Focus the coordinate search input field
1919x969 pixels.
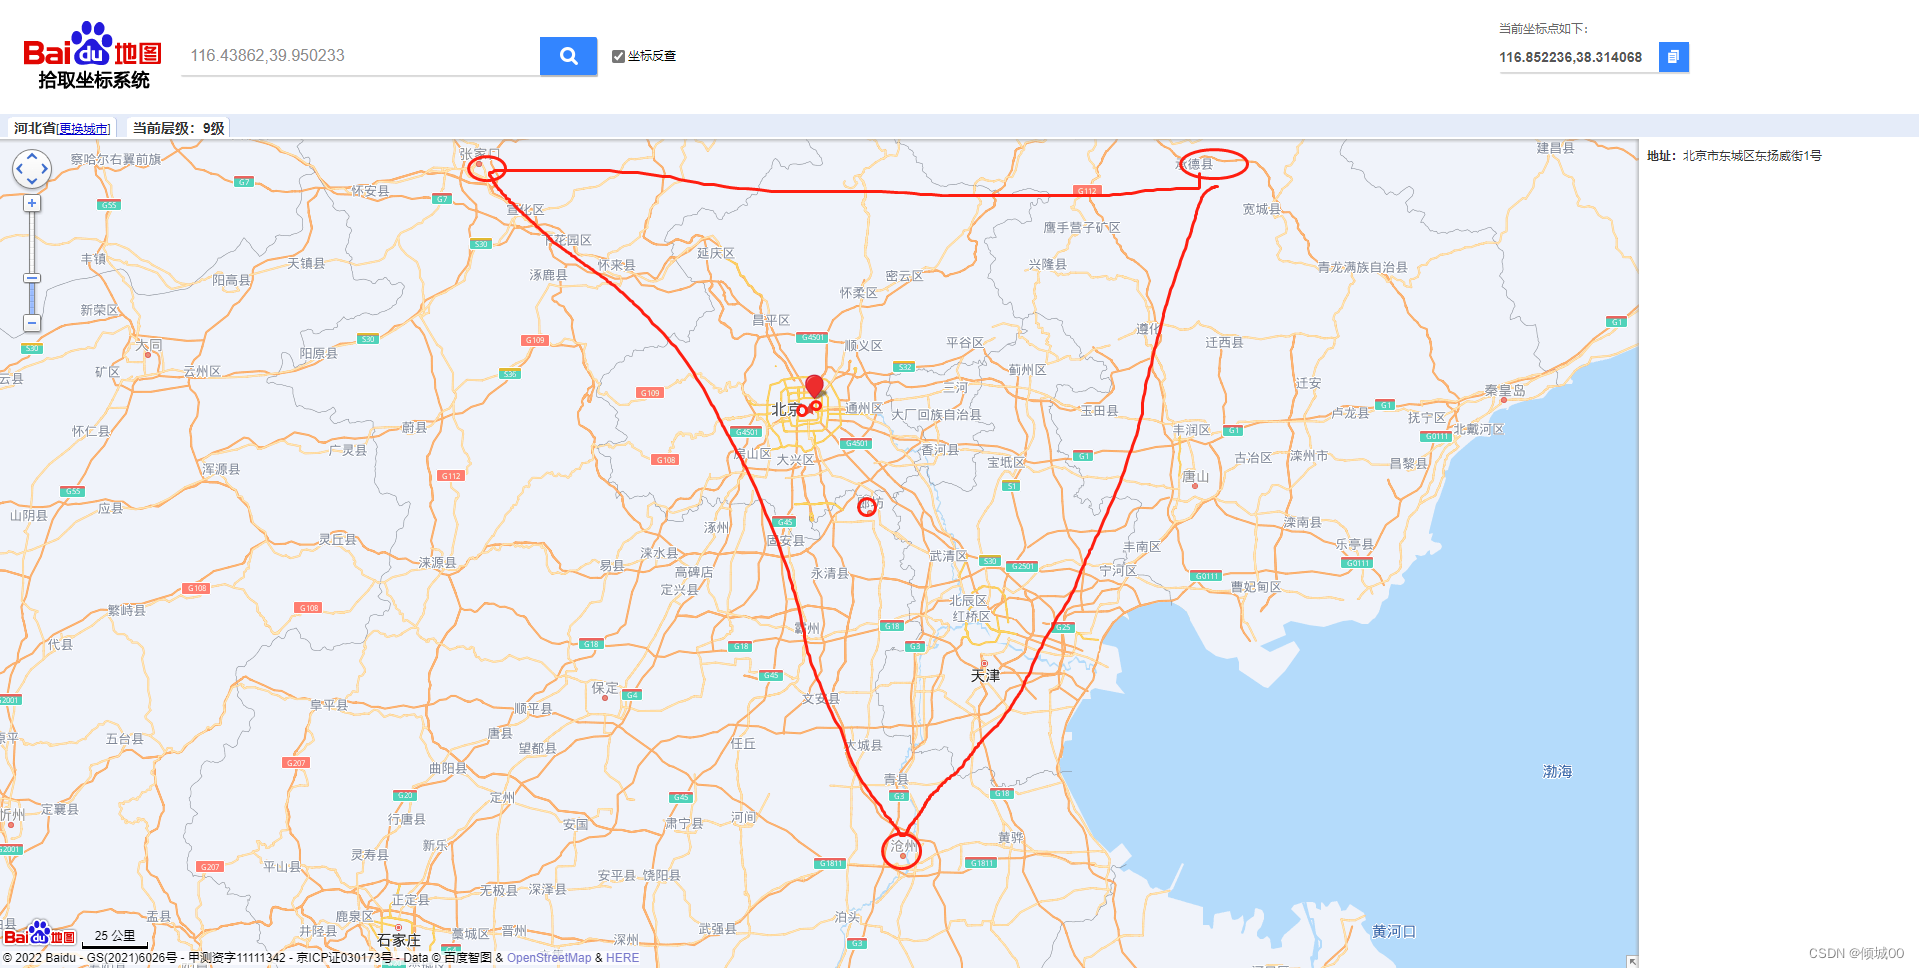pyautogui.click(x=360, y=56)
